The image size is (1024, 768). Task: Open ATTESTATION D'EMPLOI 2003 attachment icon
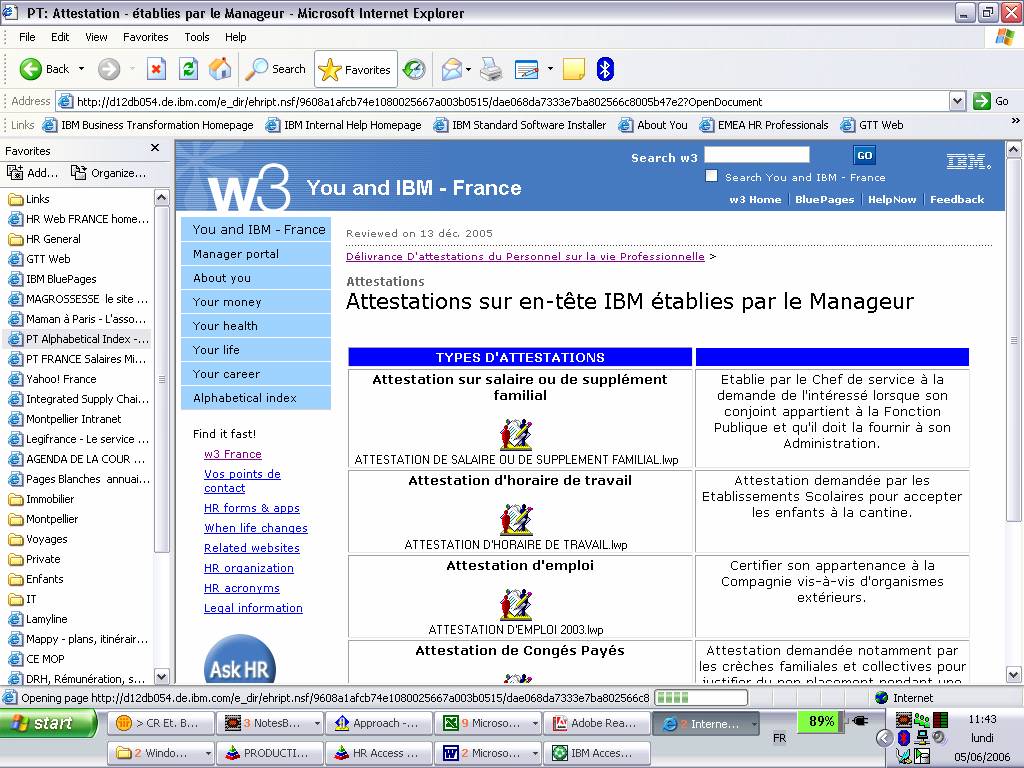tap(517, 604)
